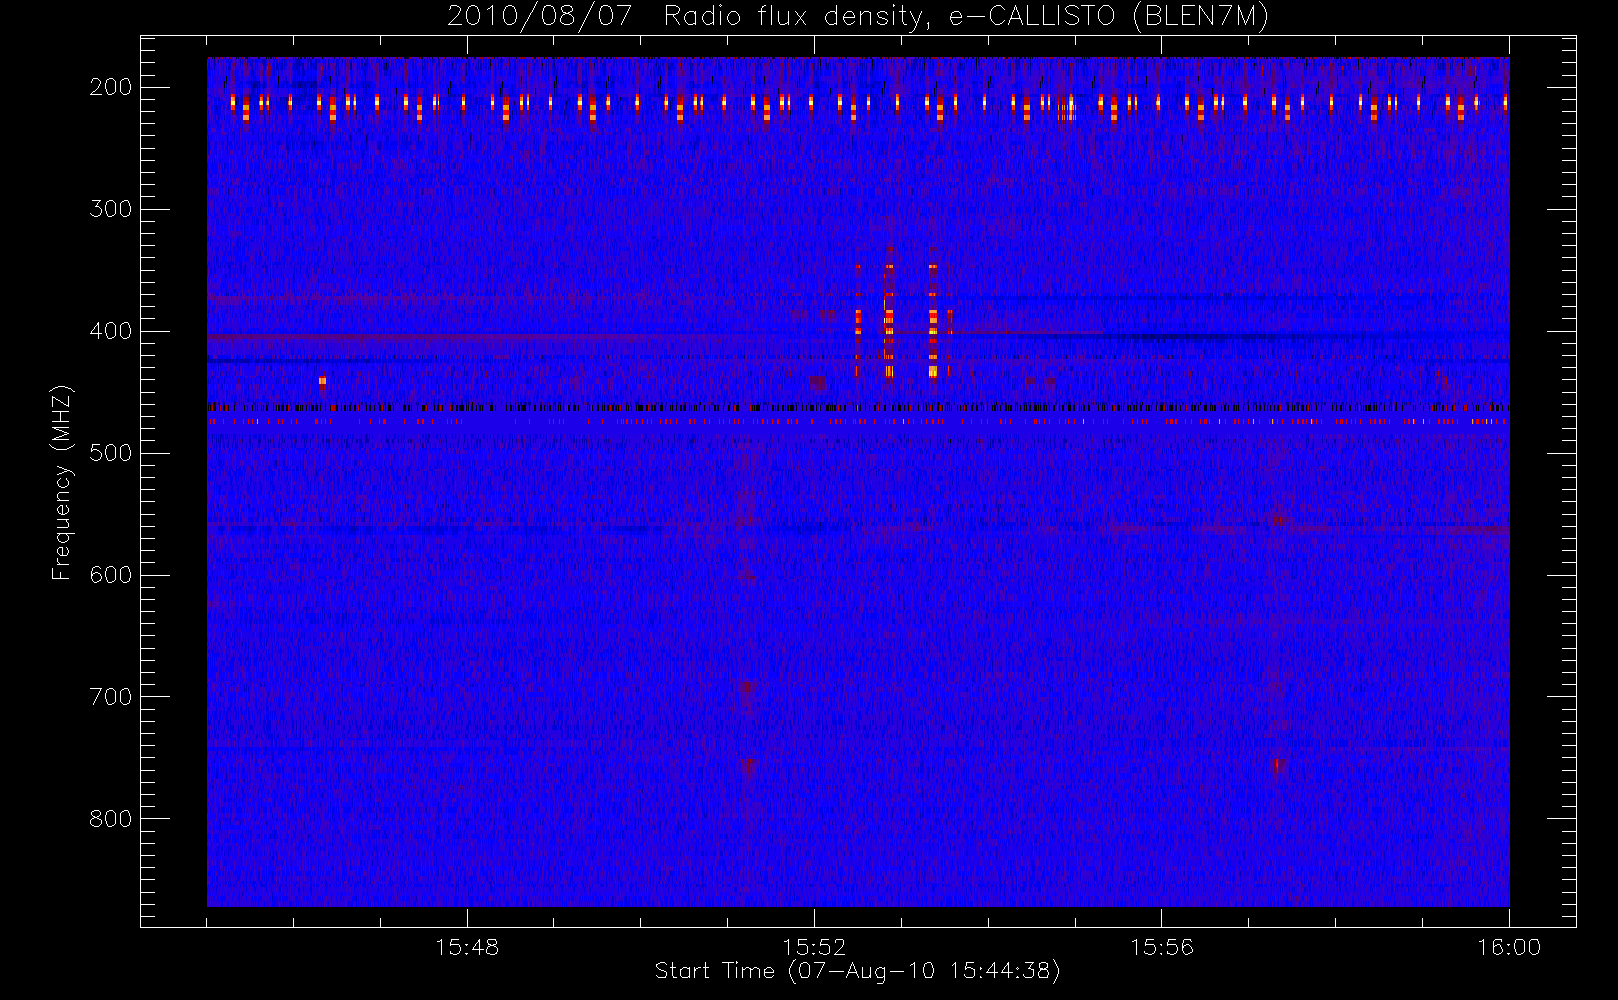Click the plot title "Radio flux density, e-CALLISTO (BLEN7M)"
Viewport: 1618px width, 1000px height.
967,17
